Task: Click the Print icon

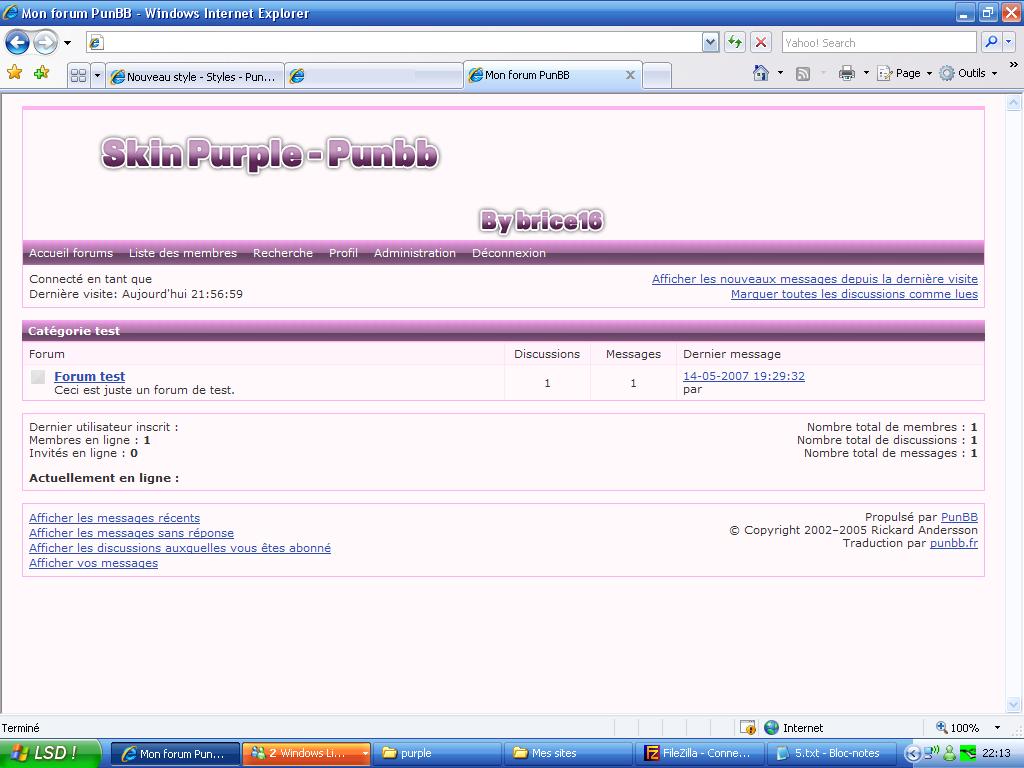Action: 847,73
